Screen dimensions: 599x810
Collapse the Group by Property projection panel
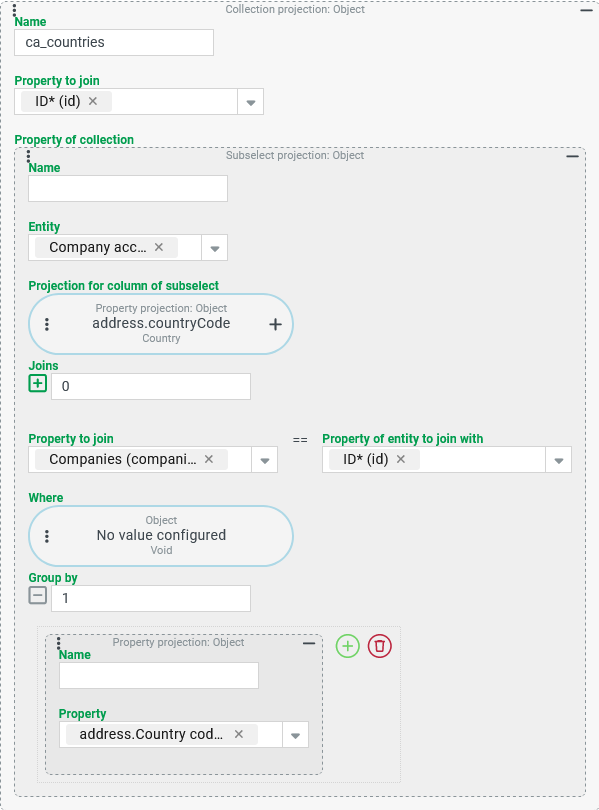click(x=309, y=643)
